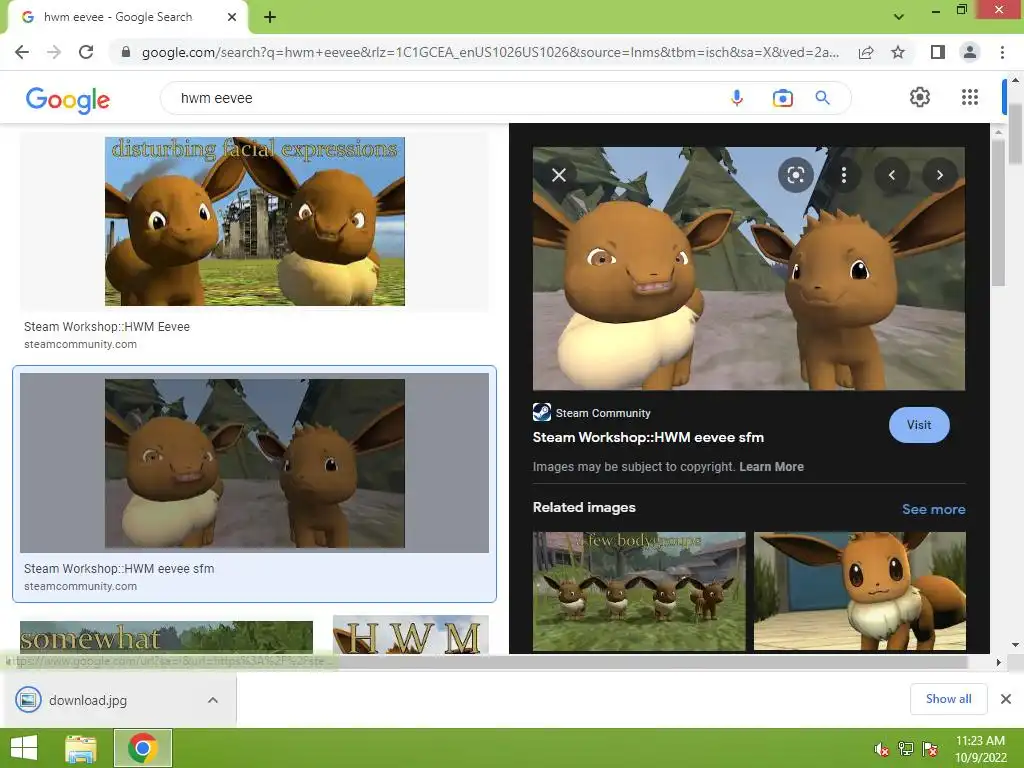
Task: Bookmark this page with the star
Action: 898,52
